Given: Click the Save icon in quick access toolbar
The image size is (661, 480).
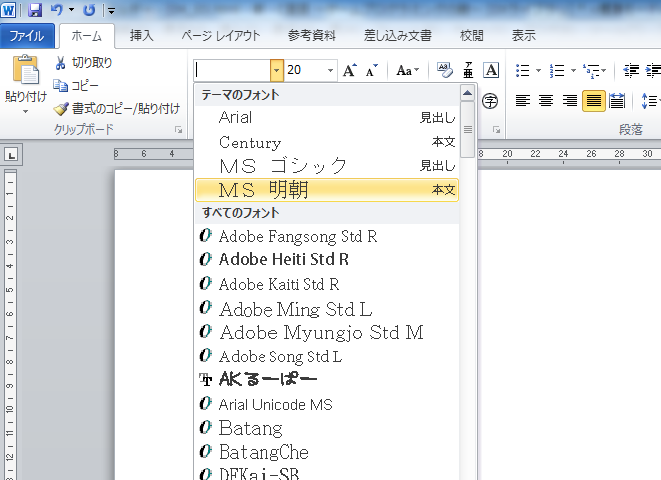Looking at the screenshot, I should 35,10.
